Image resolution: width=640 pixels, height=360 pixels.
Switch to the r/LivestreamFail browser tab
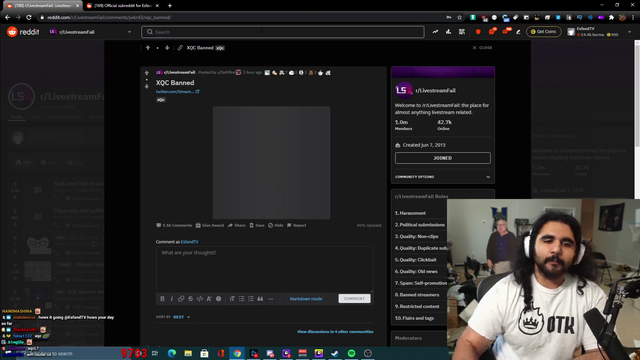(42, 6)
